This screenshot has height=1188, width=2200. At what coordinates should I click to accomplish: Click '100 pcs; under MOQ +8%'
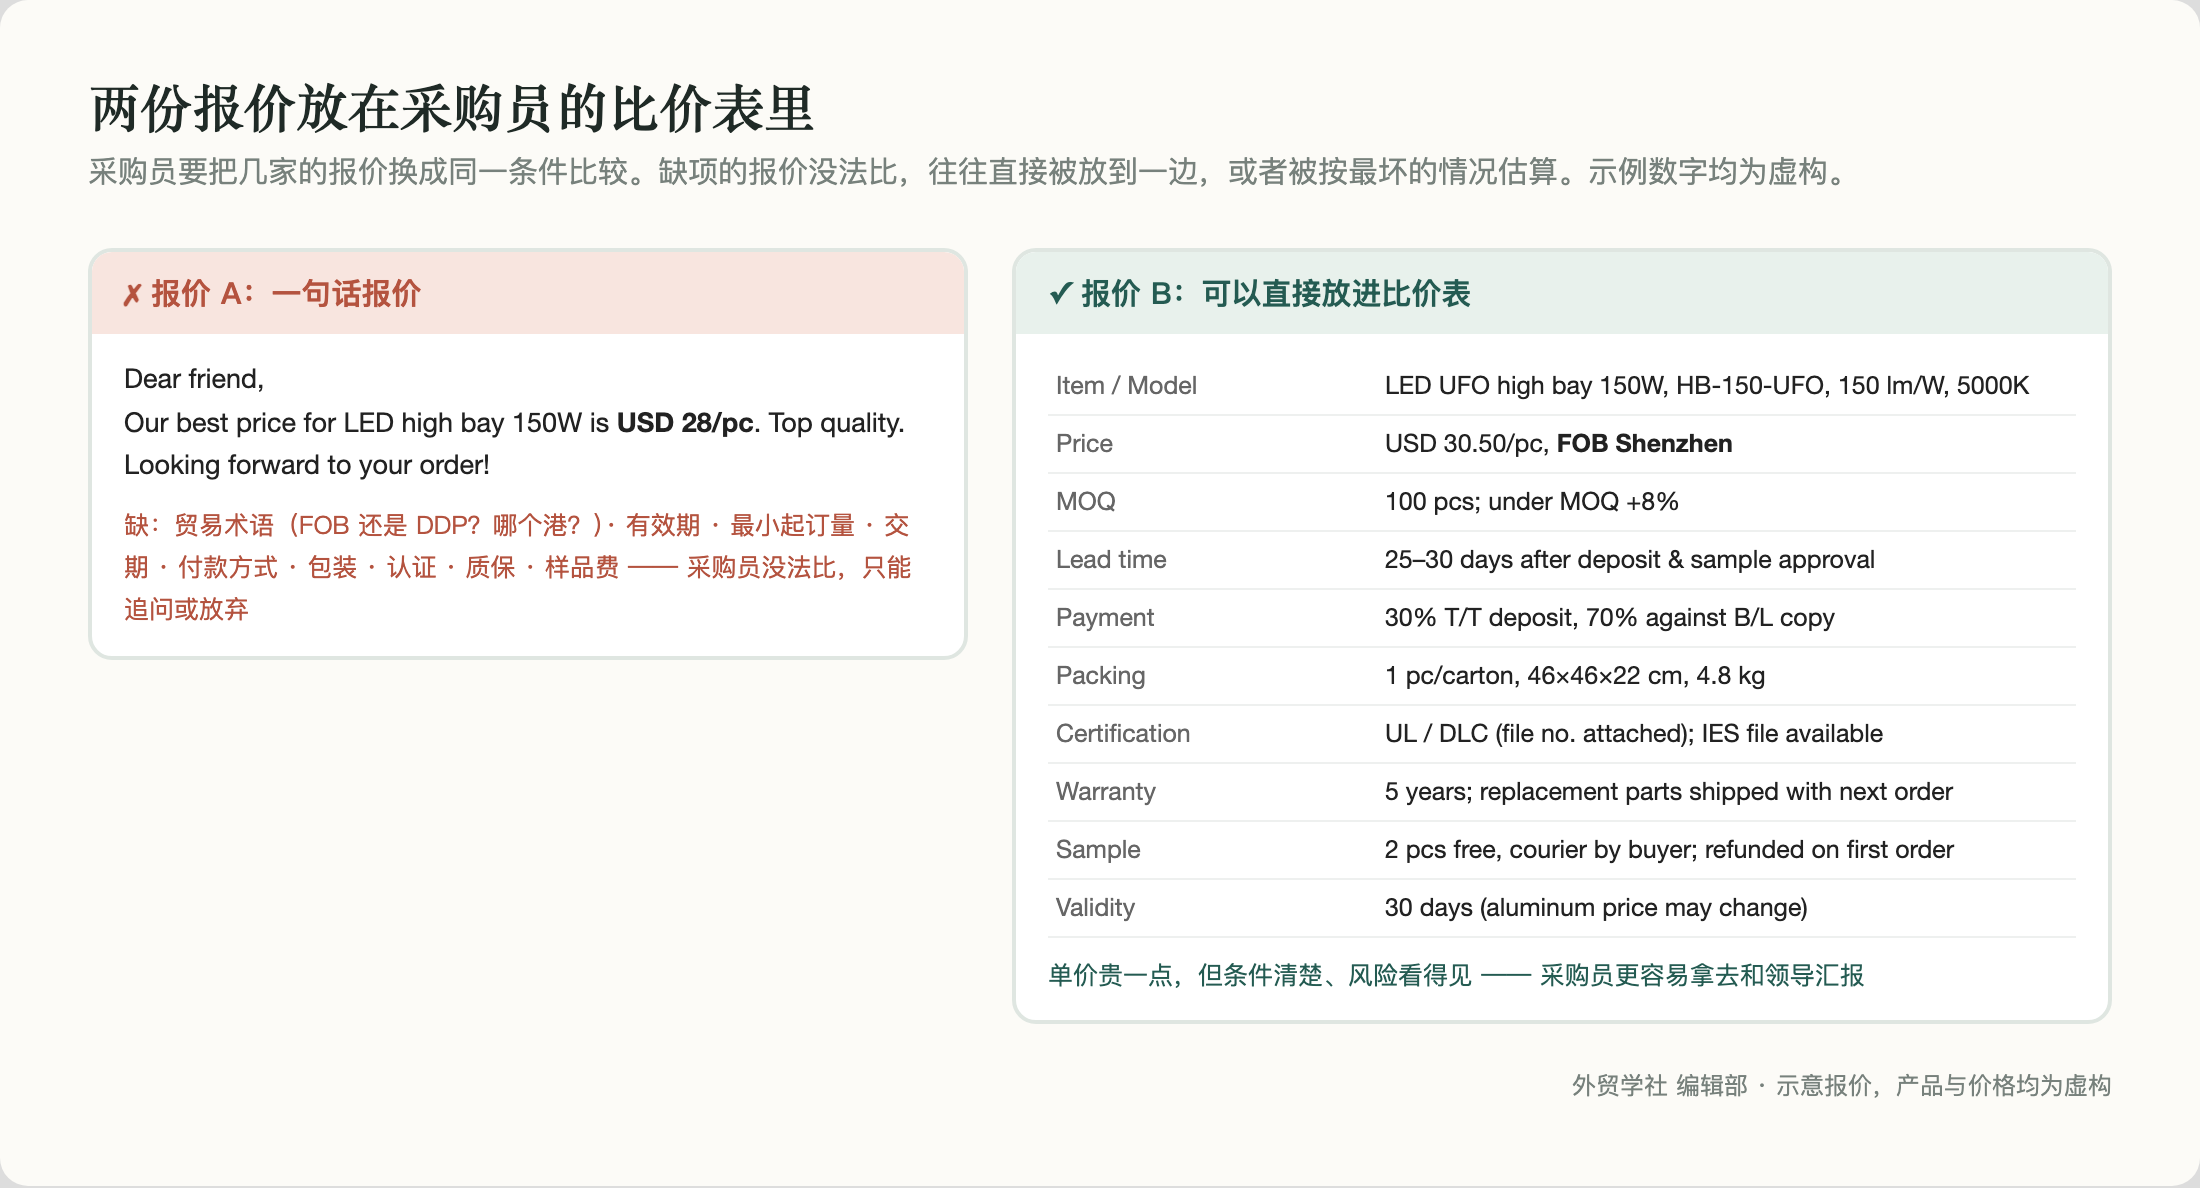(x=1531, y=502)
